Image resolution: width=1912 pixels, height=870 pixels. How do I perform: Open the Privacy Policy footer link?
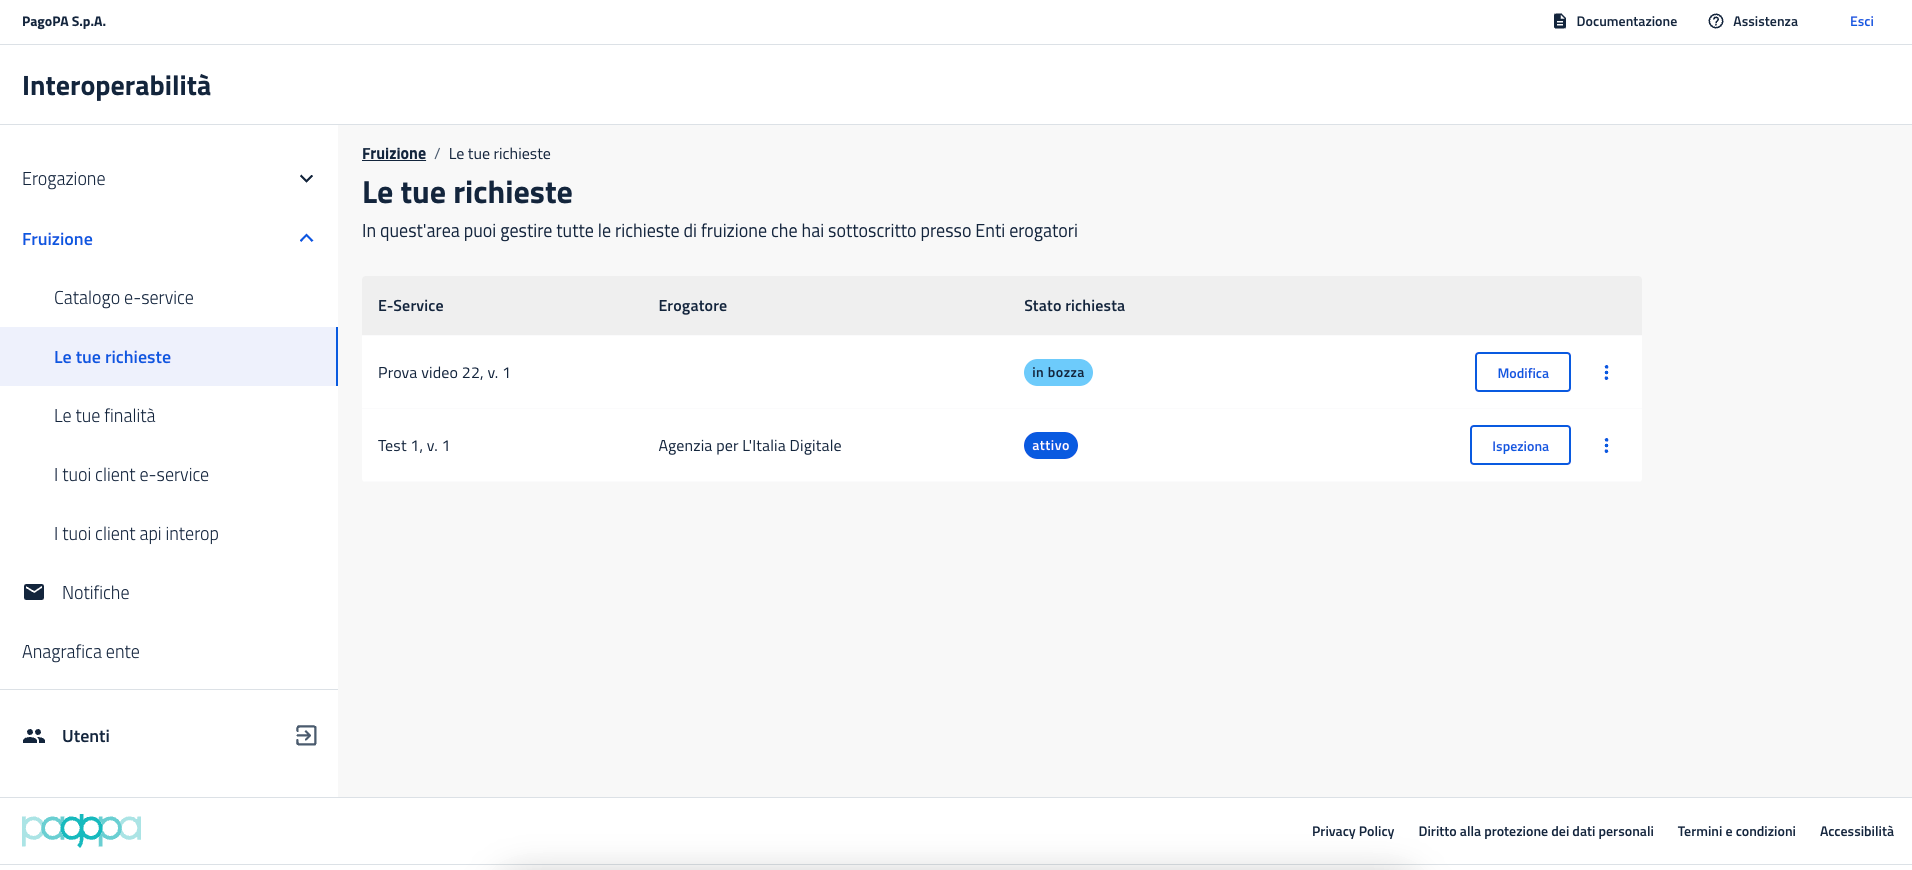pos(1352,831)
